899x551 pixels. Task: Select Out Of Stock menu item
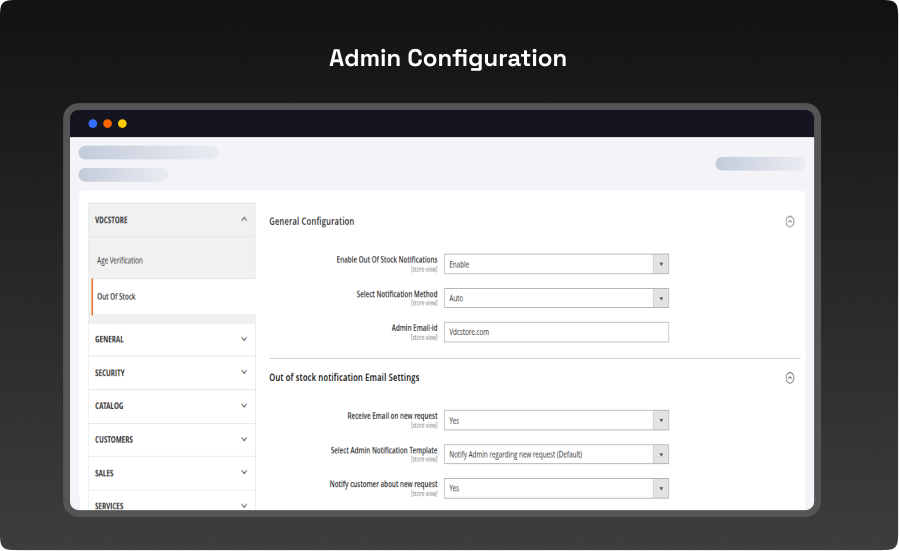coord(116,297)
